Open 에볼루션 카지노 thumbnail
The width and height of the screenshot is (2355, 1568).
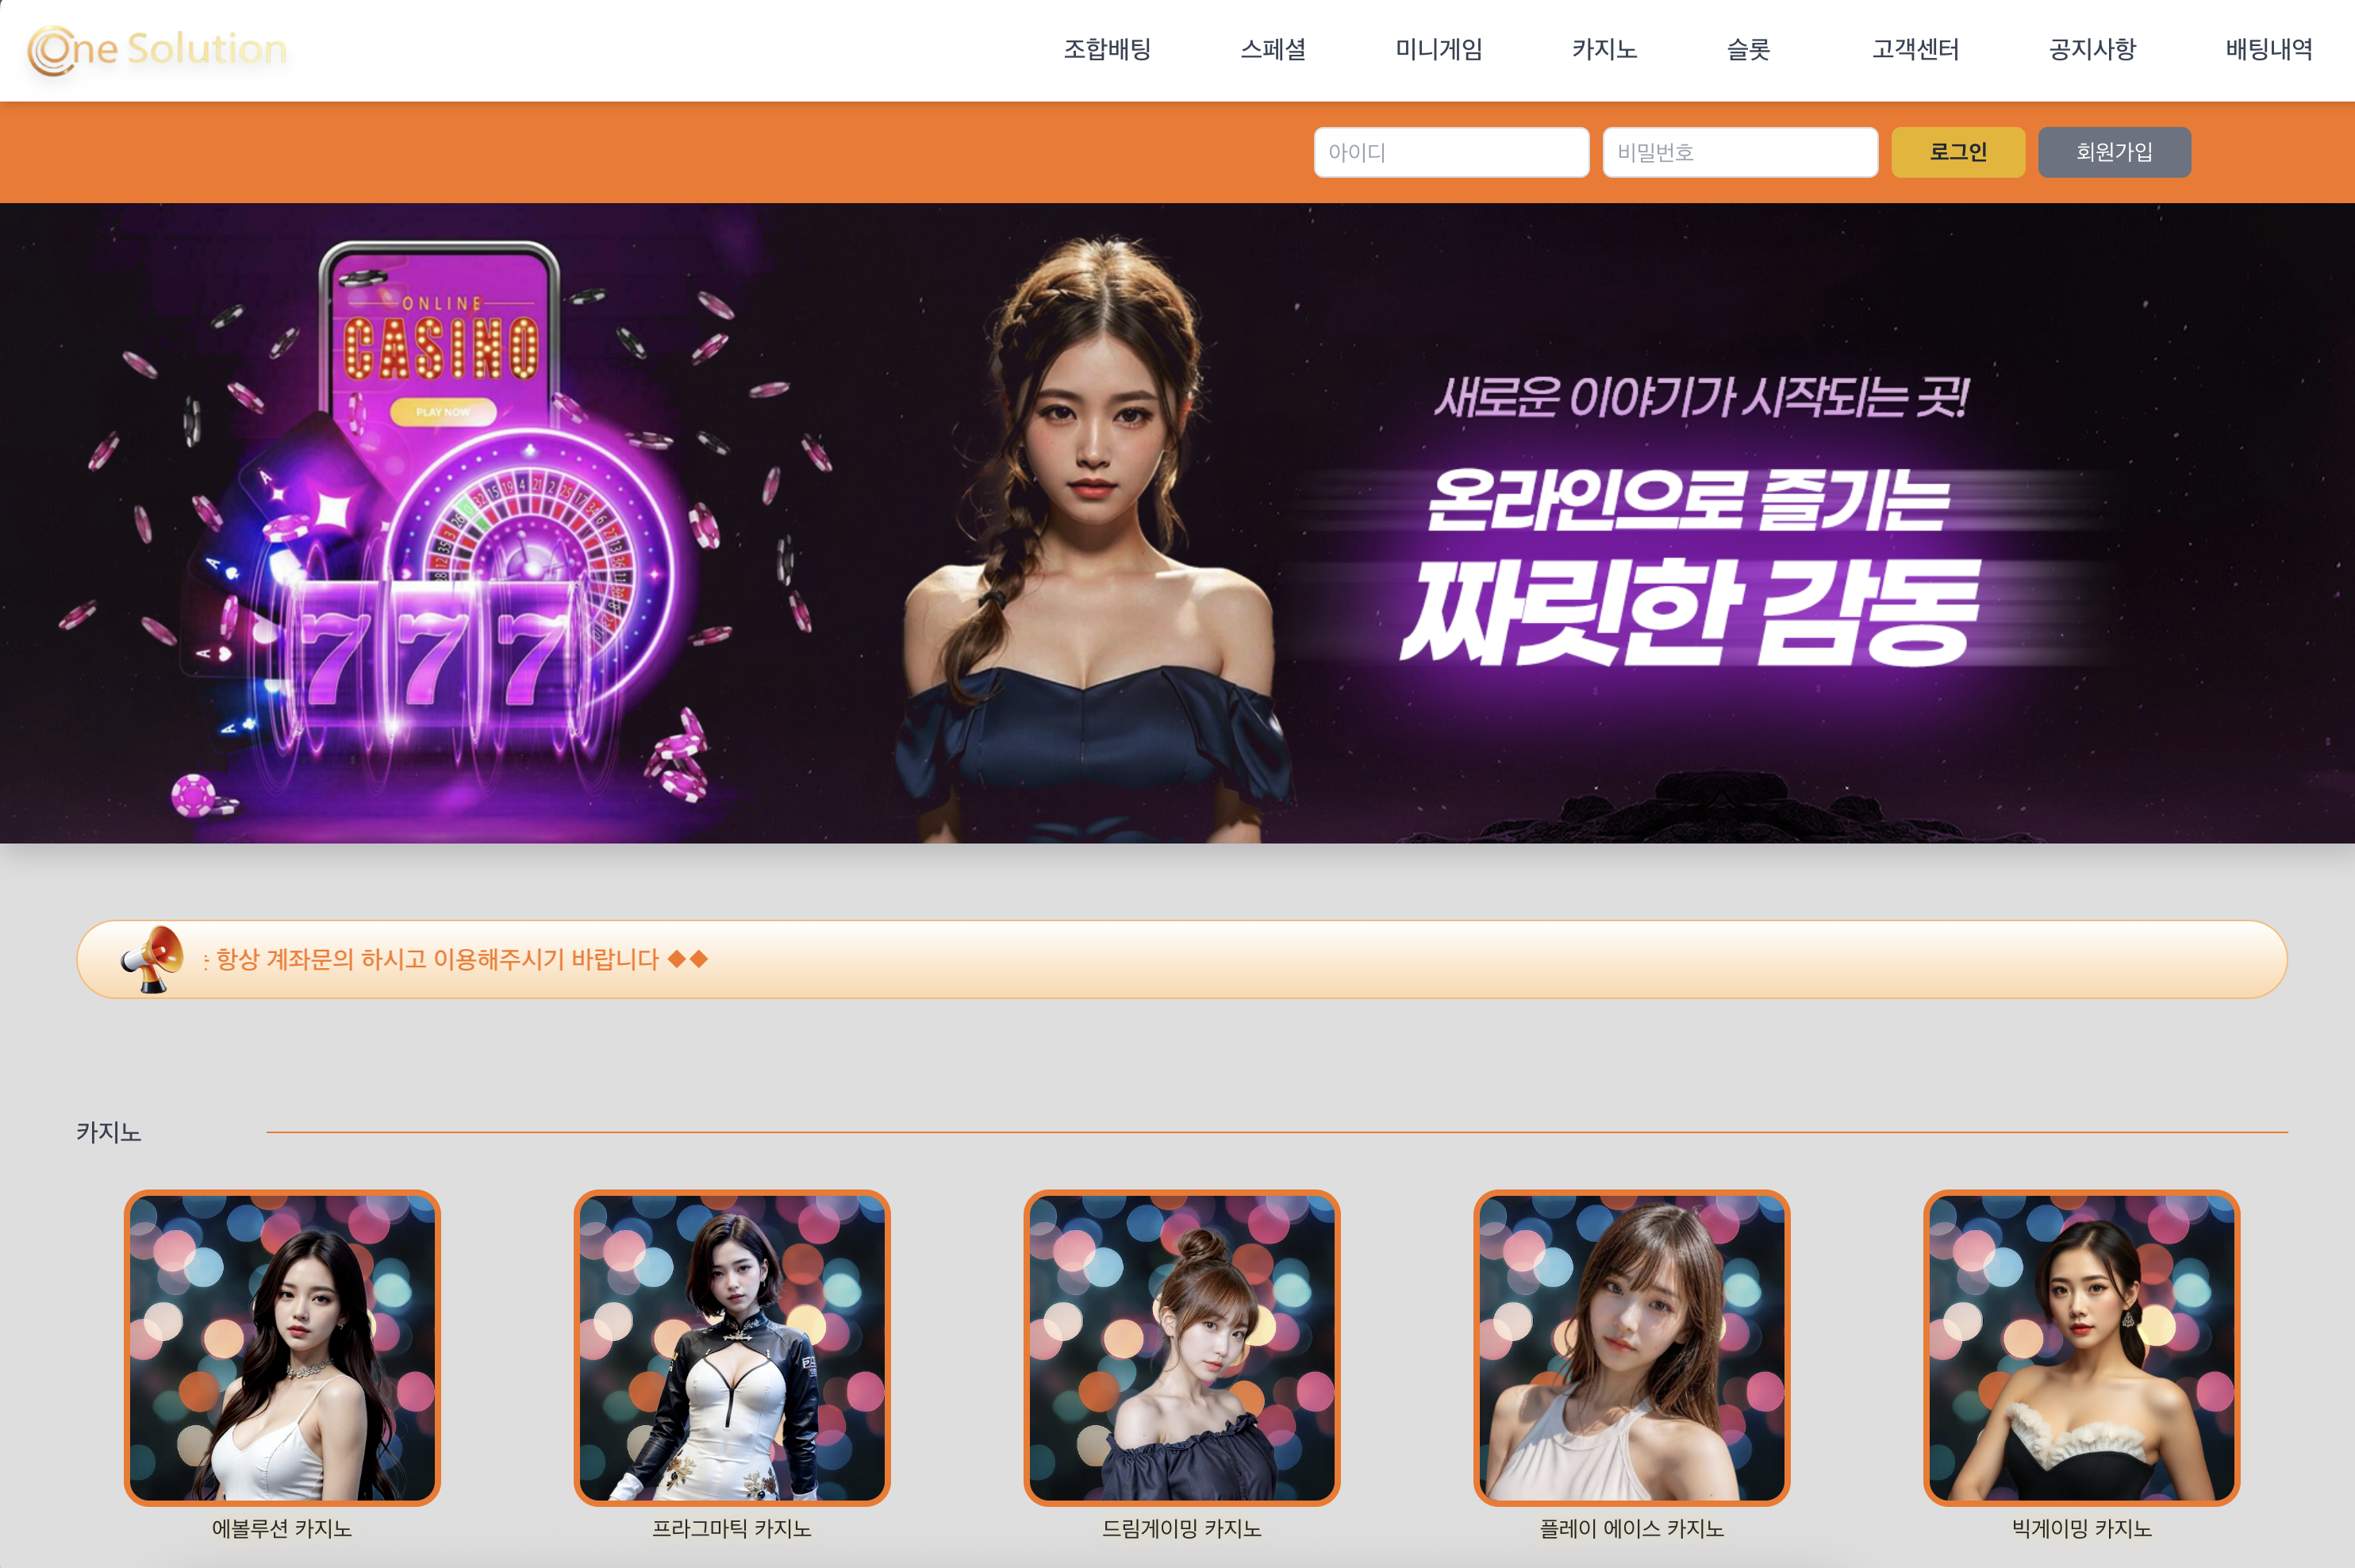282,1347
